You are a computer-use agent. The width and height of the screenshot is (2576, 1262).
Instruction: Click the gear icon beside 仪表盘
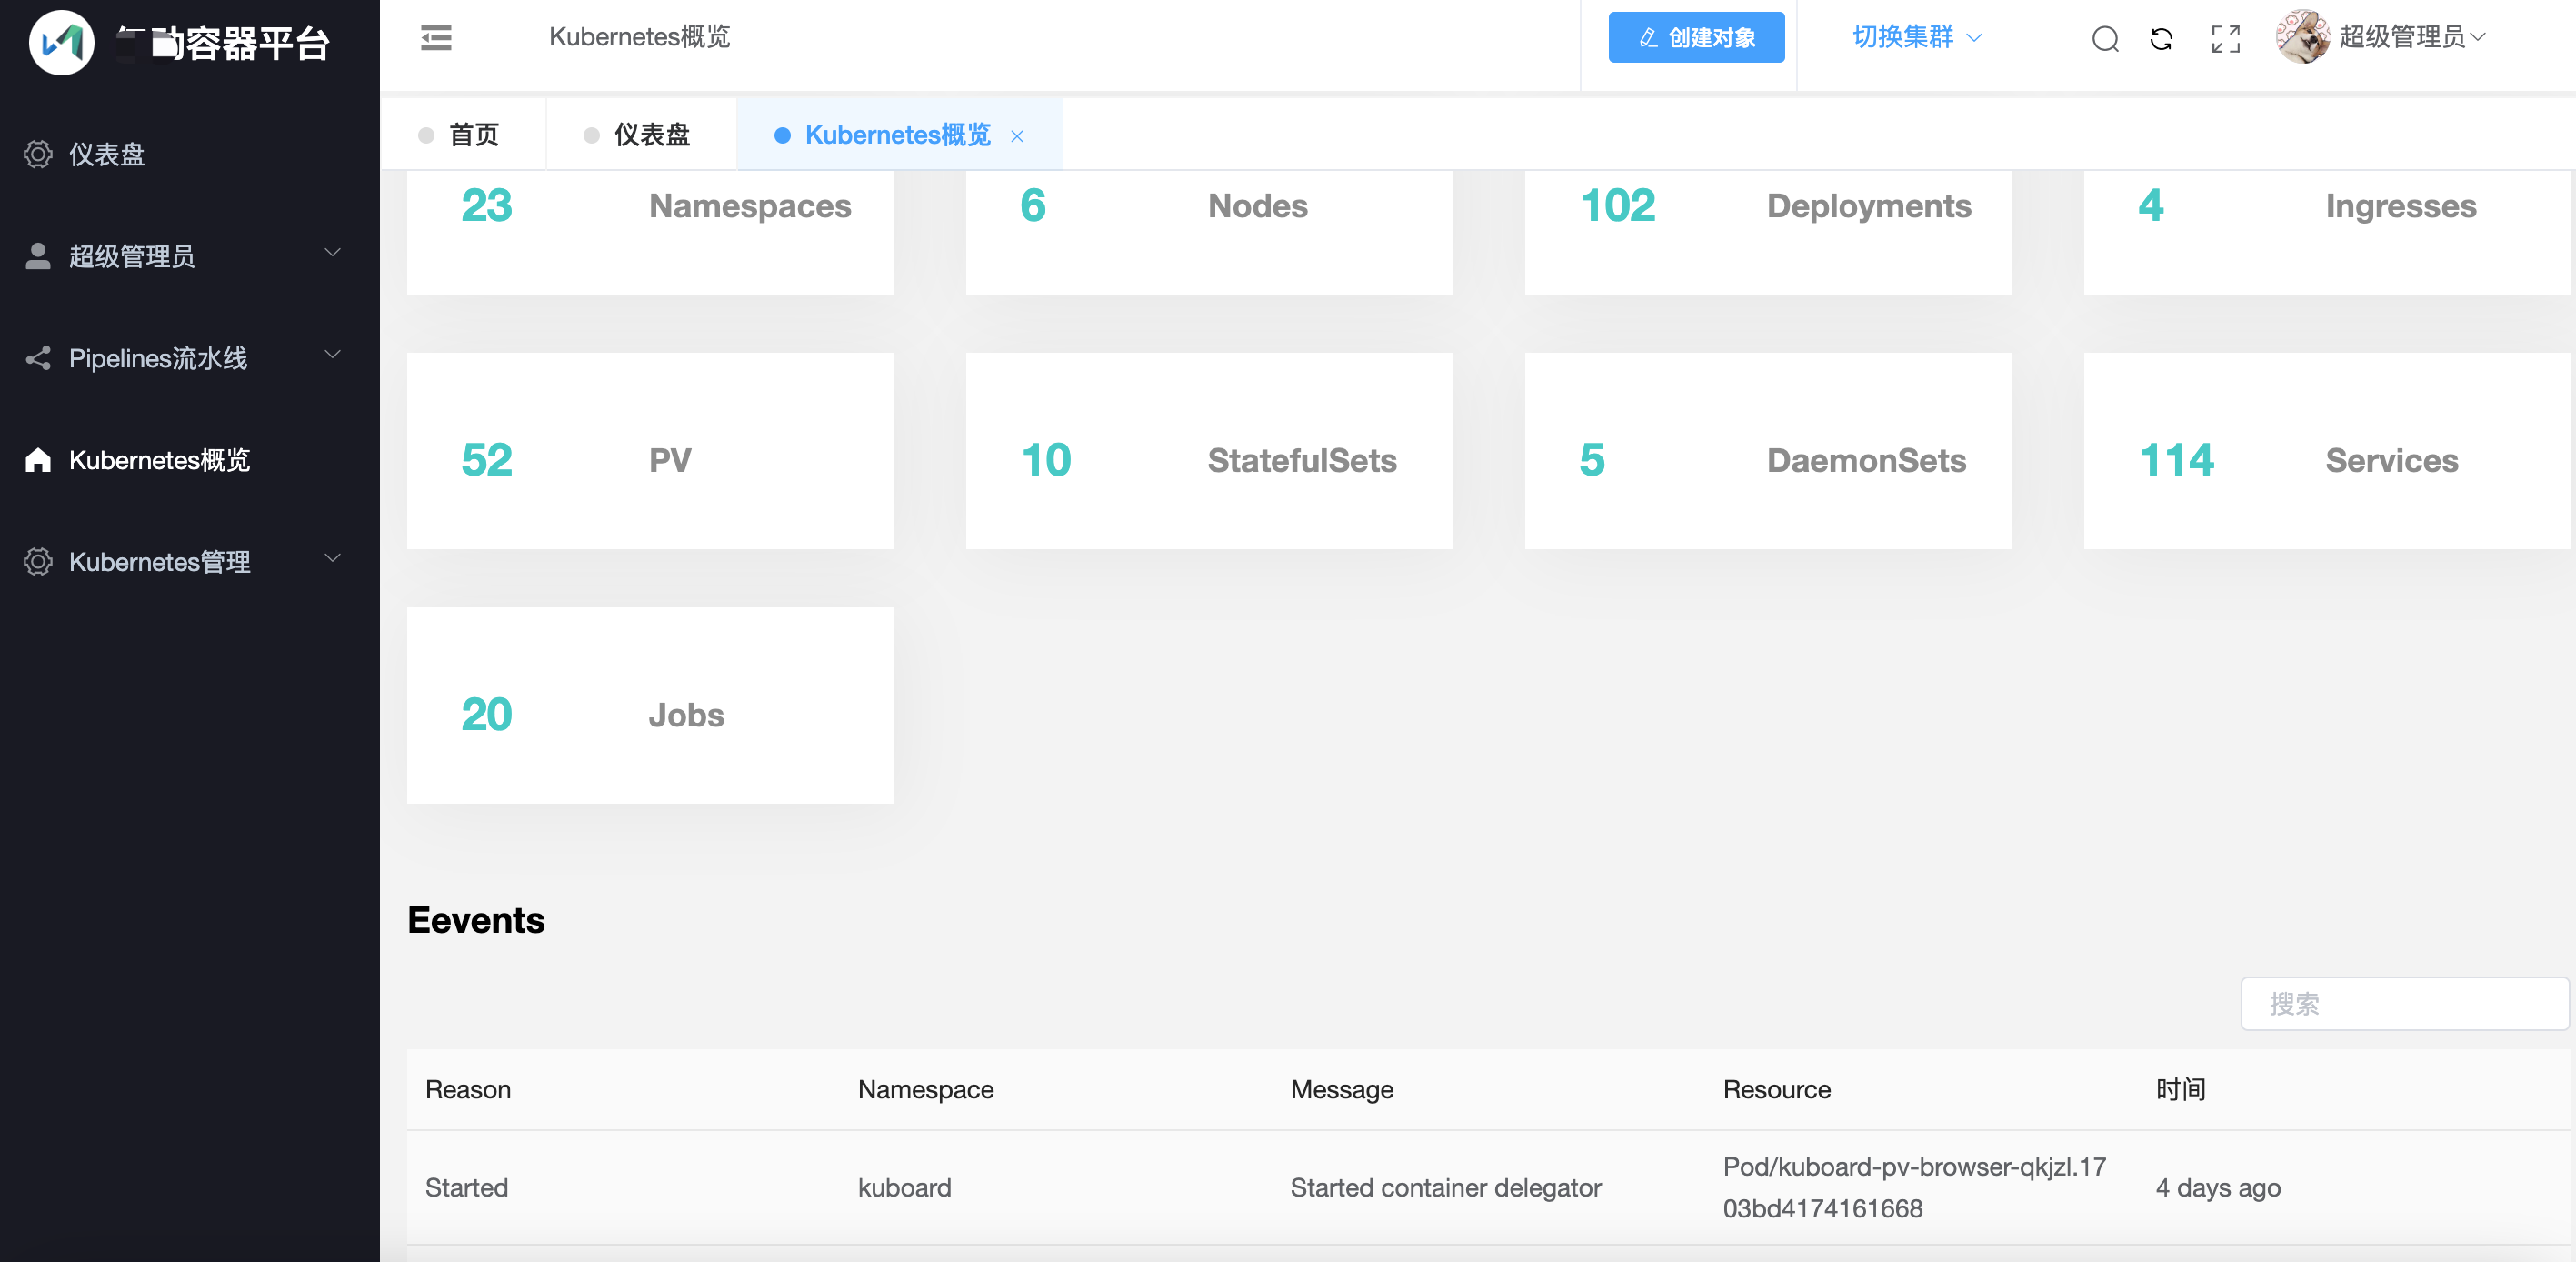[x=38, y=154]
